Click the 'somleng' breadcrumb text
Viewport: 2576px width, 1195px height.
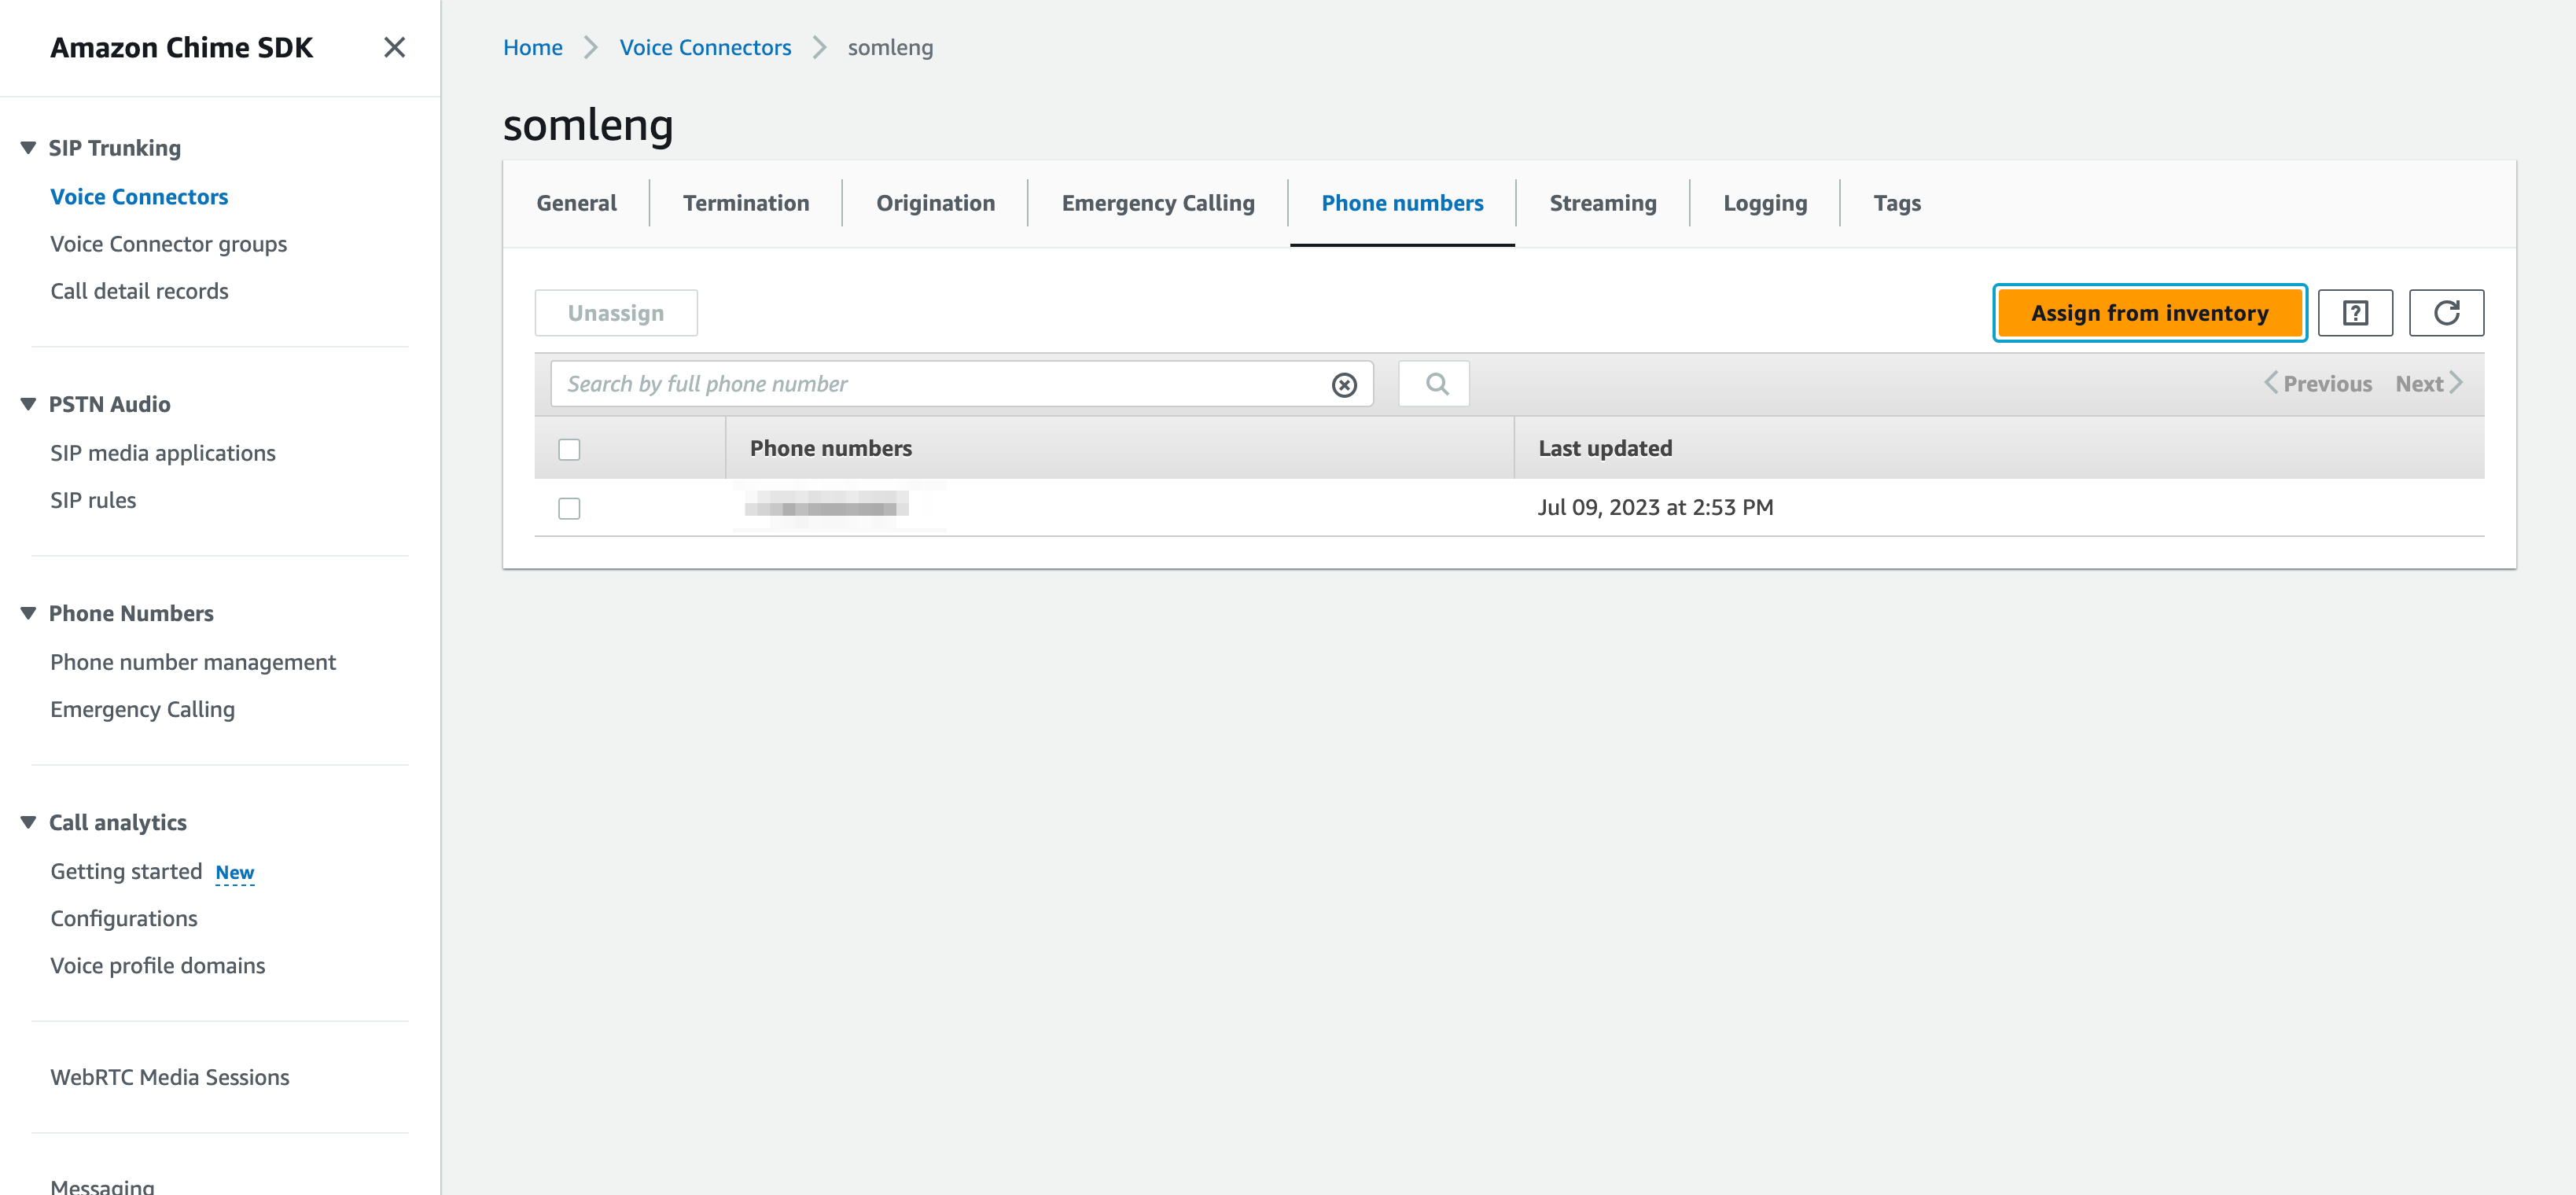click(890, 47)
